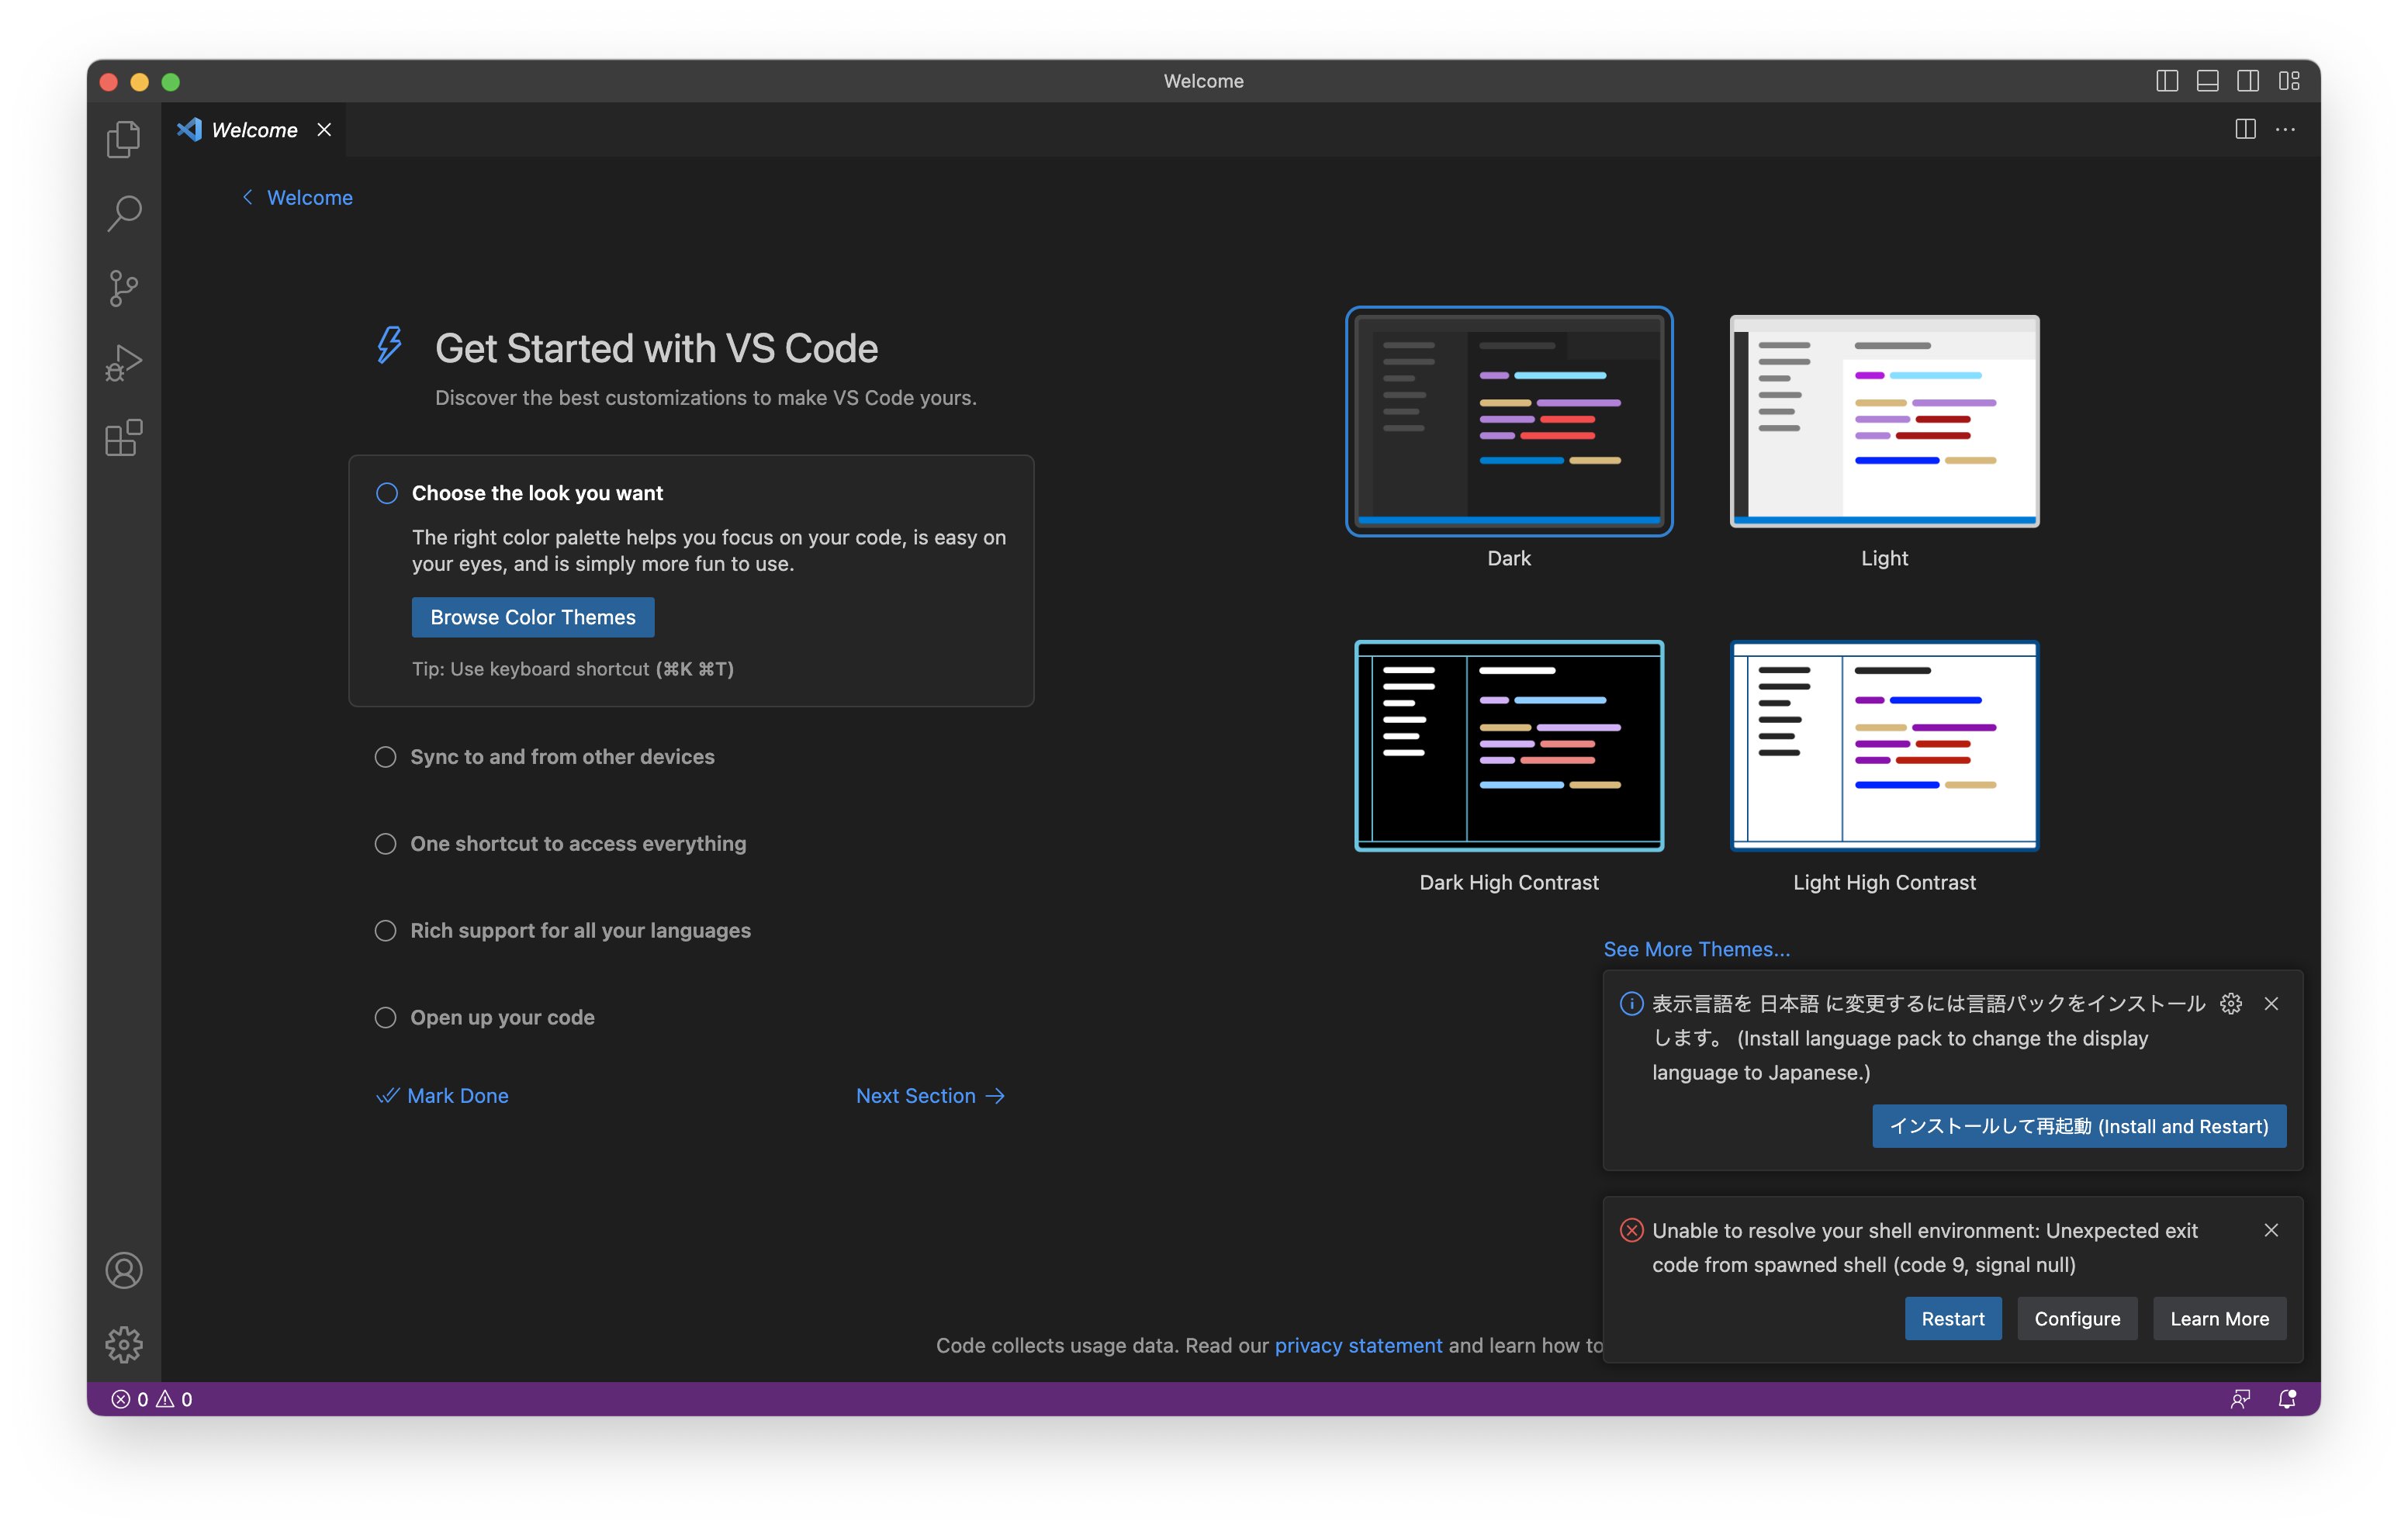Select the Welcome editor tab
This screenshot has height=1531, width=2408.
point(254,130)
